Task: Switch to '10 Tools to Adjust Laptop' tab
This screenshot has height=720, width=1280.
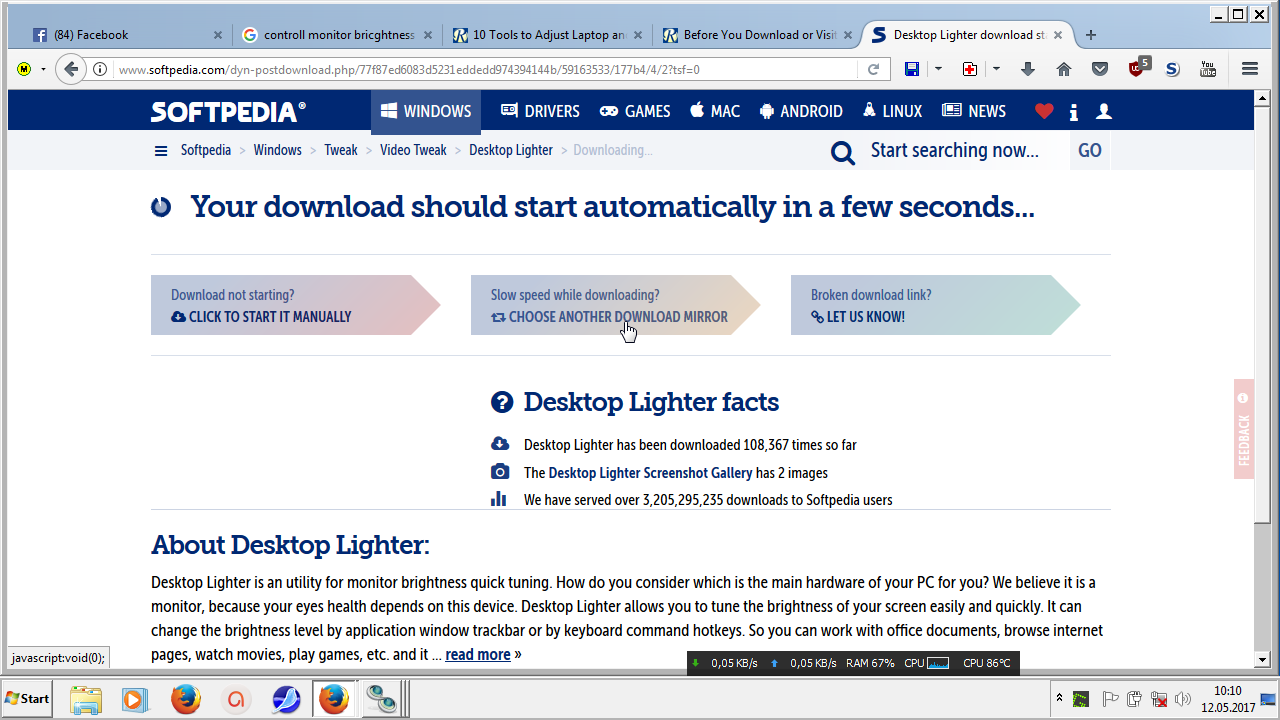Action: click(547, 35)
